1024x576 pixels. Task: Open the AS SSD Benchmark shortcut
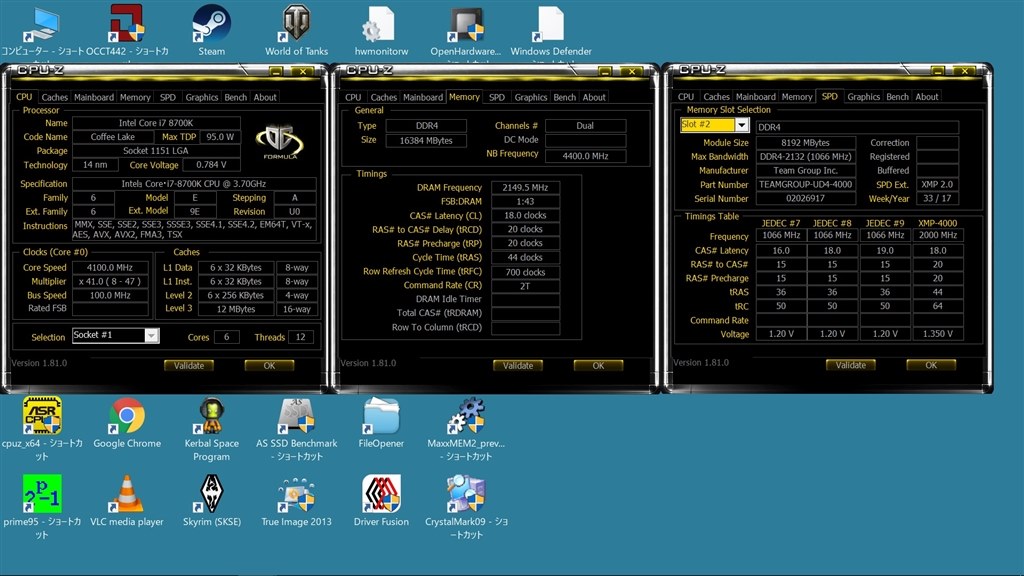point(296,415)
